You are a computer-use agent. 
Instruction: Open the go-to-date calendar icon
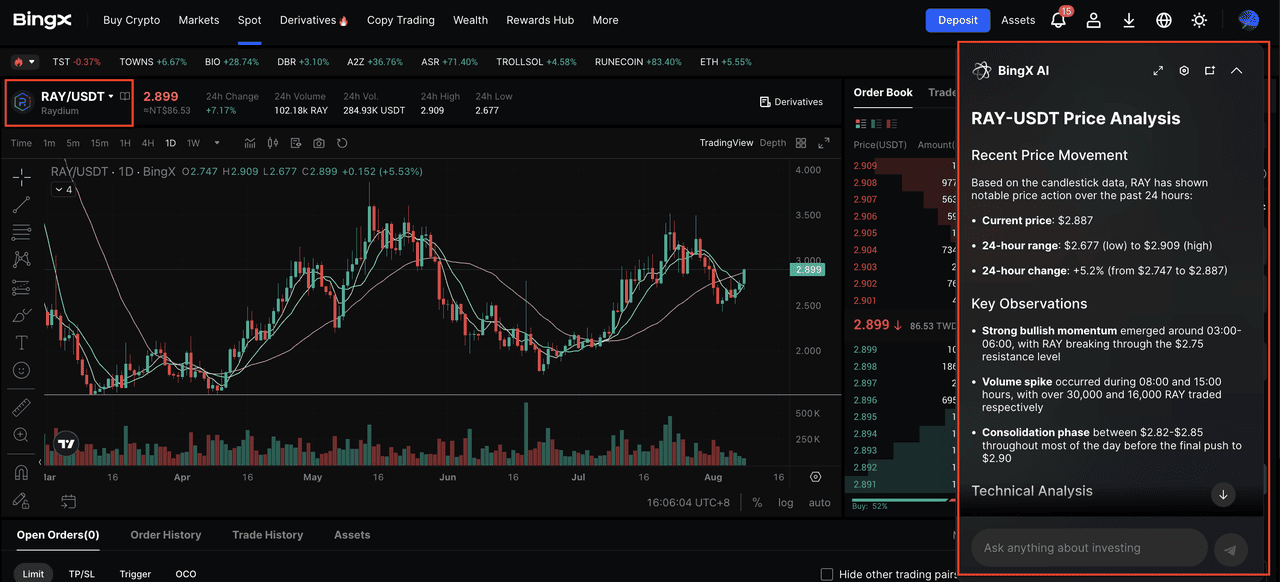point(68,501)
